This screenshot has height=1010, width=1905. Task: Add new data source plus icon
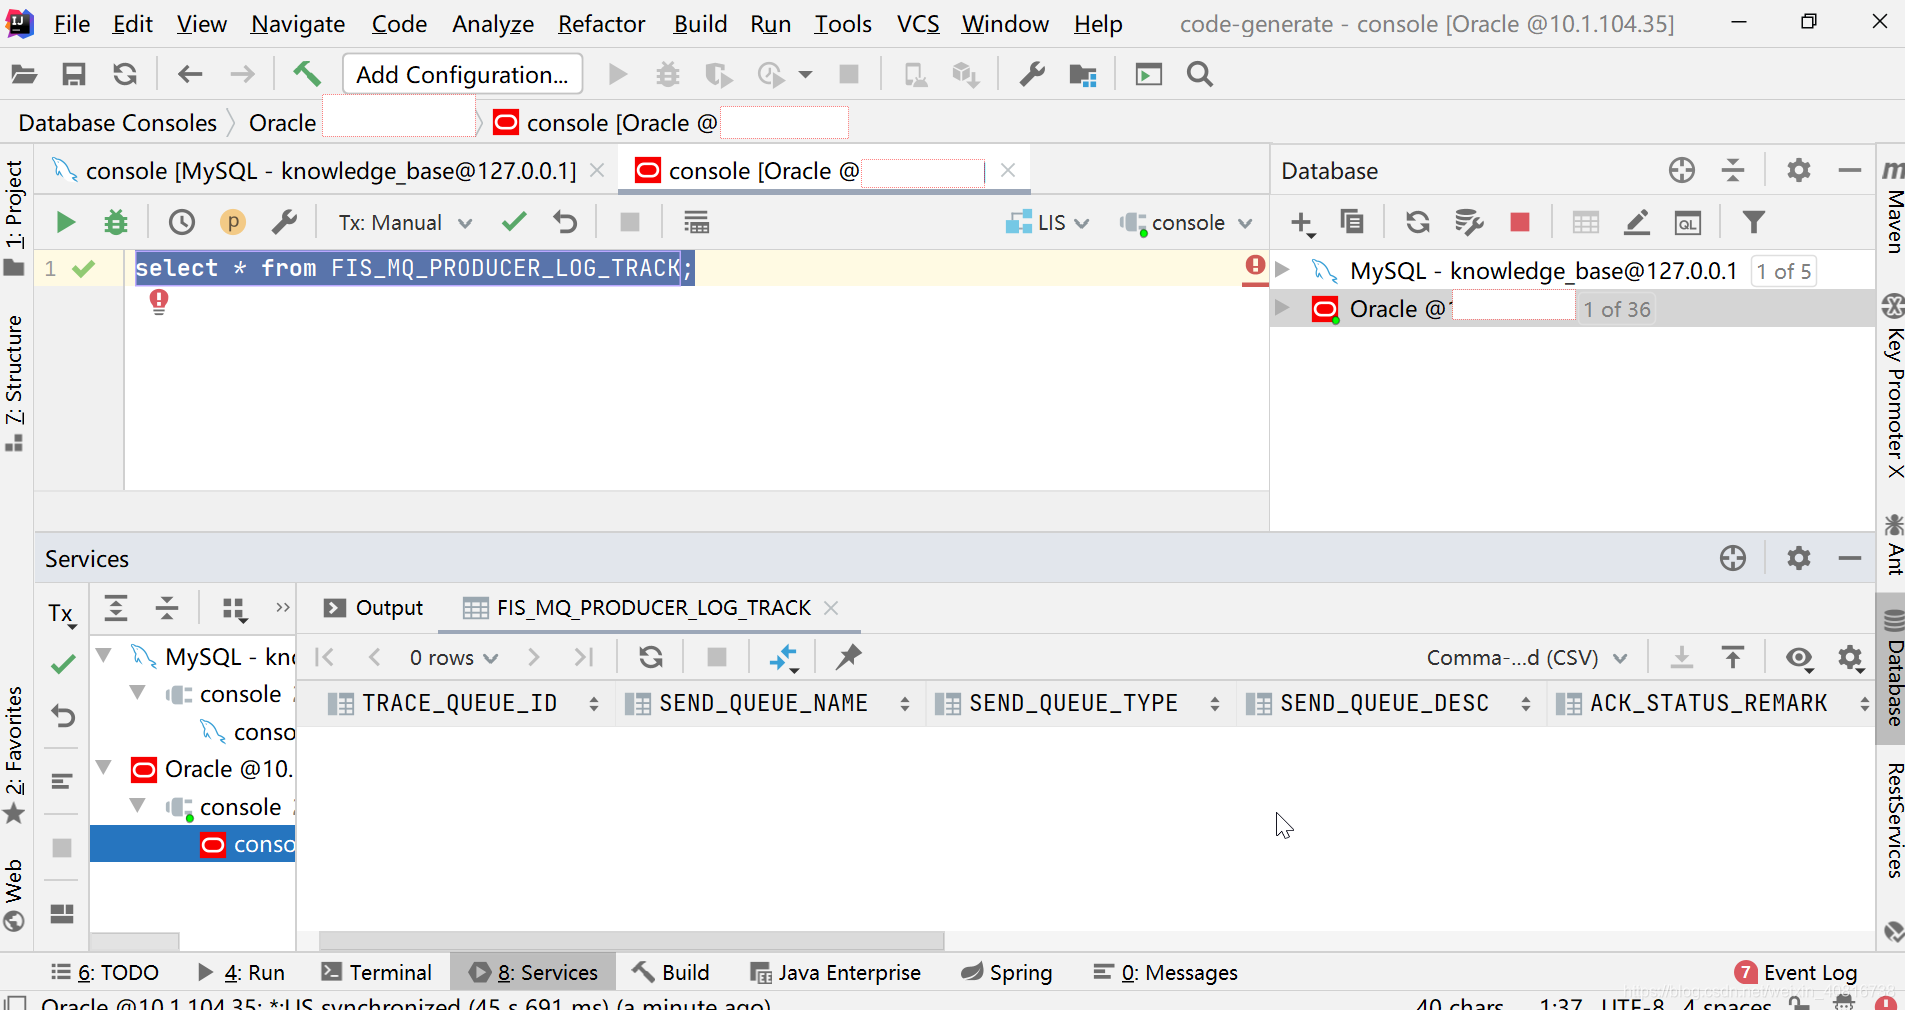[x=1302, y=222]
